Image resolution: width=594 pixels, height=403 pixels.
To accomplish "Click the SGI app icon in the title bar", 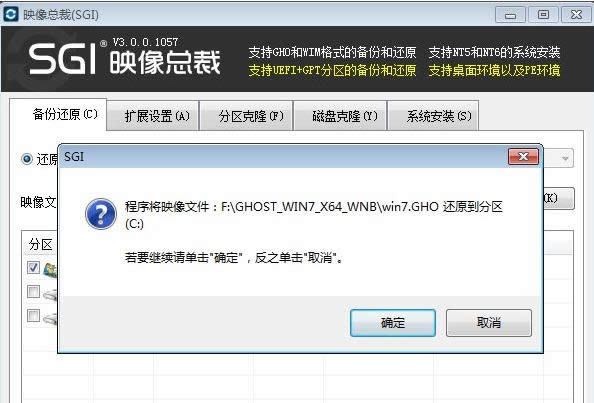I will [11, 14].
